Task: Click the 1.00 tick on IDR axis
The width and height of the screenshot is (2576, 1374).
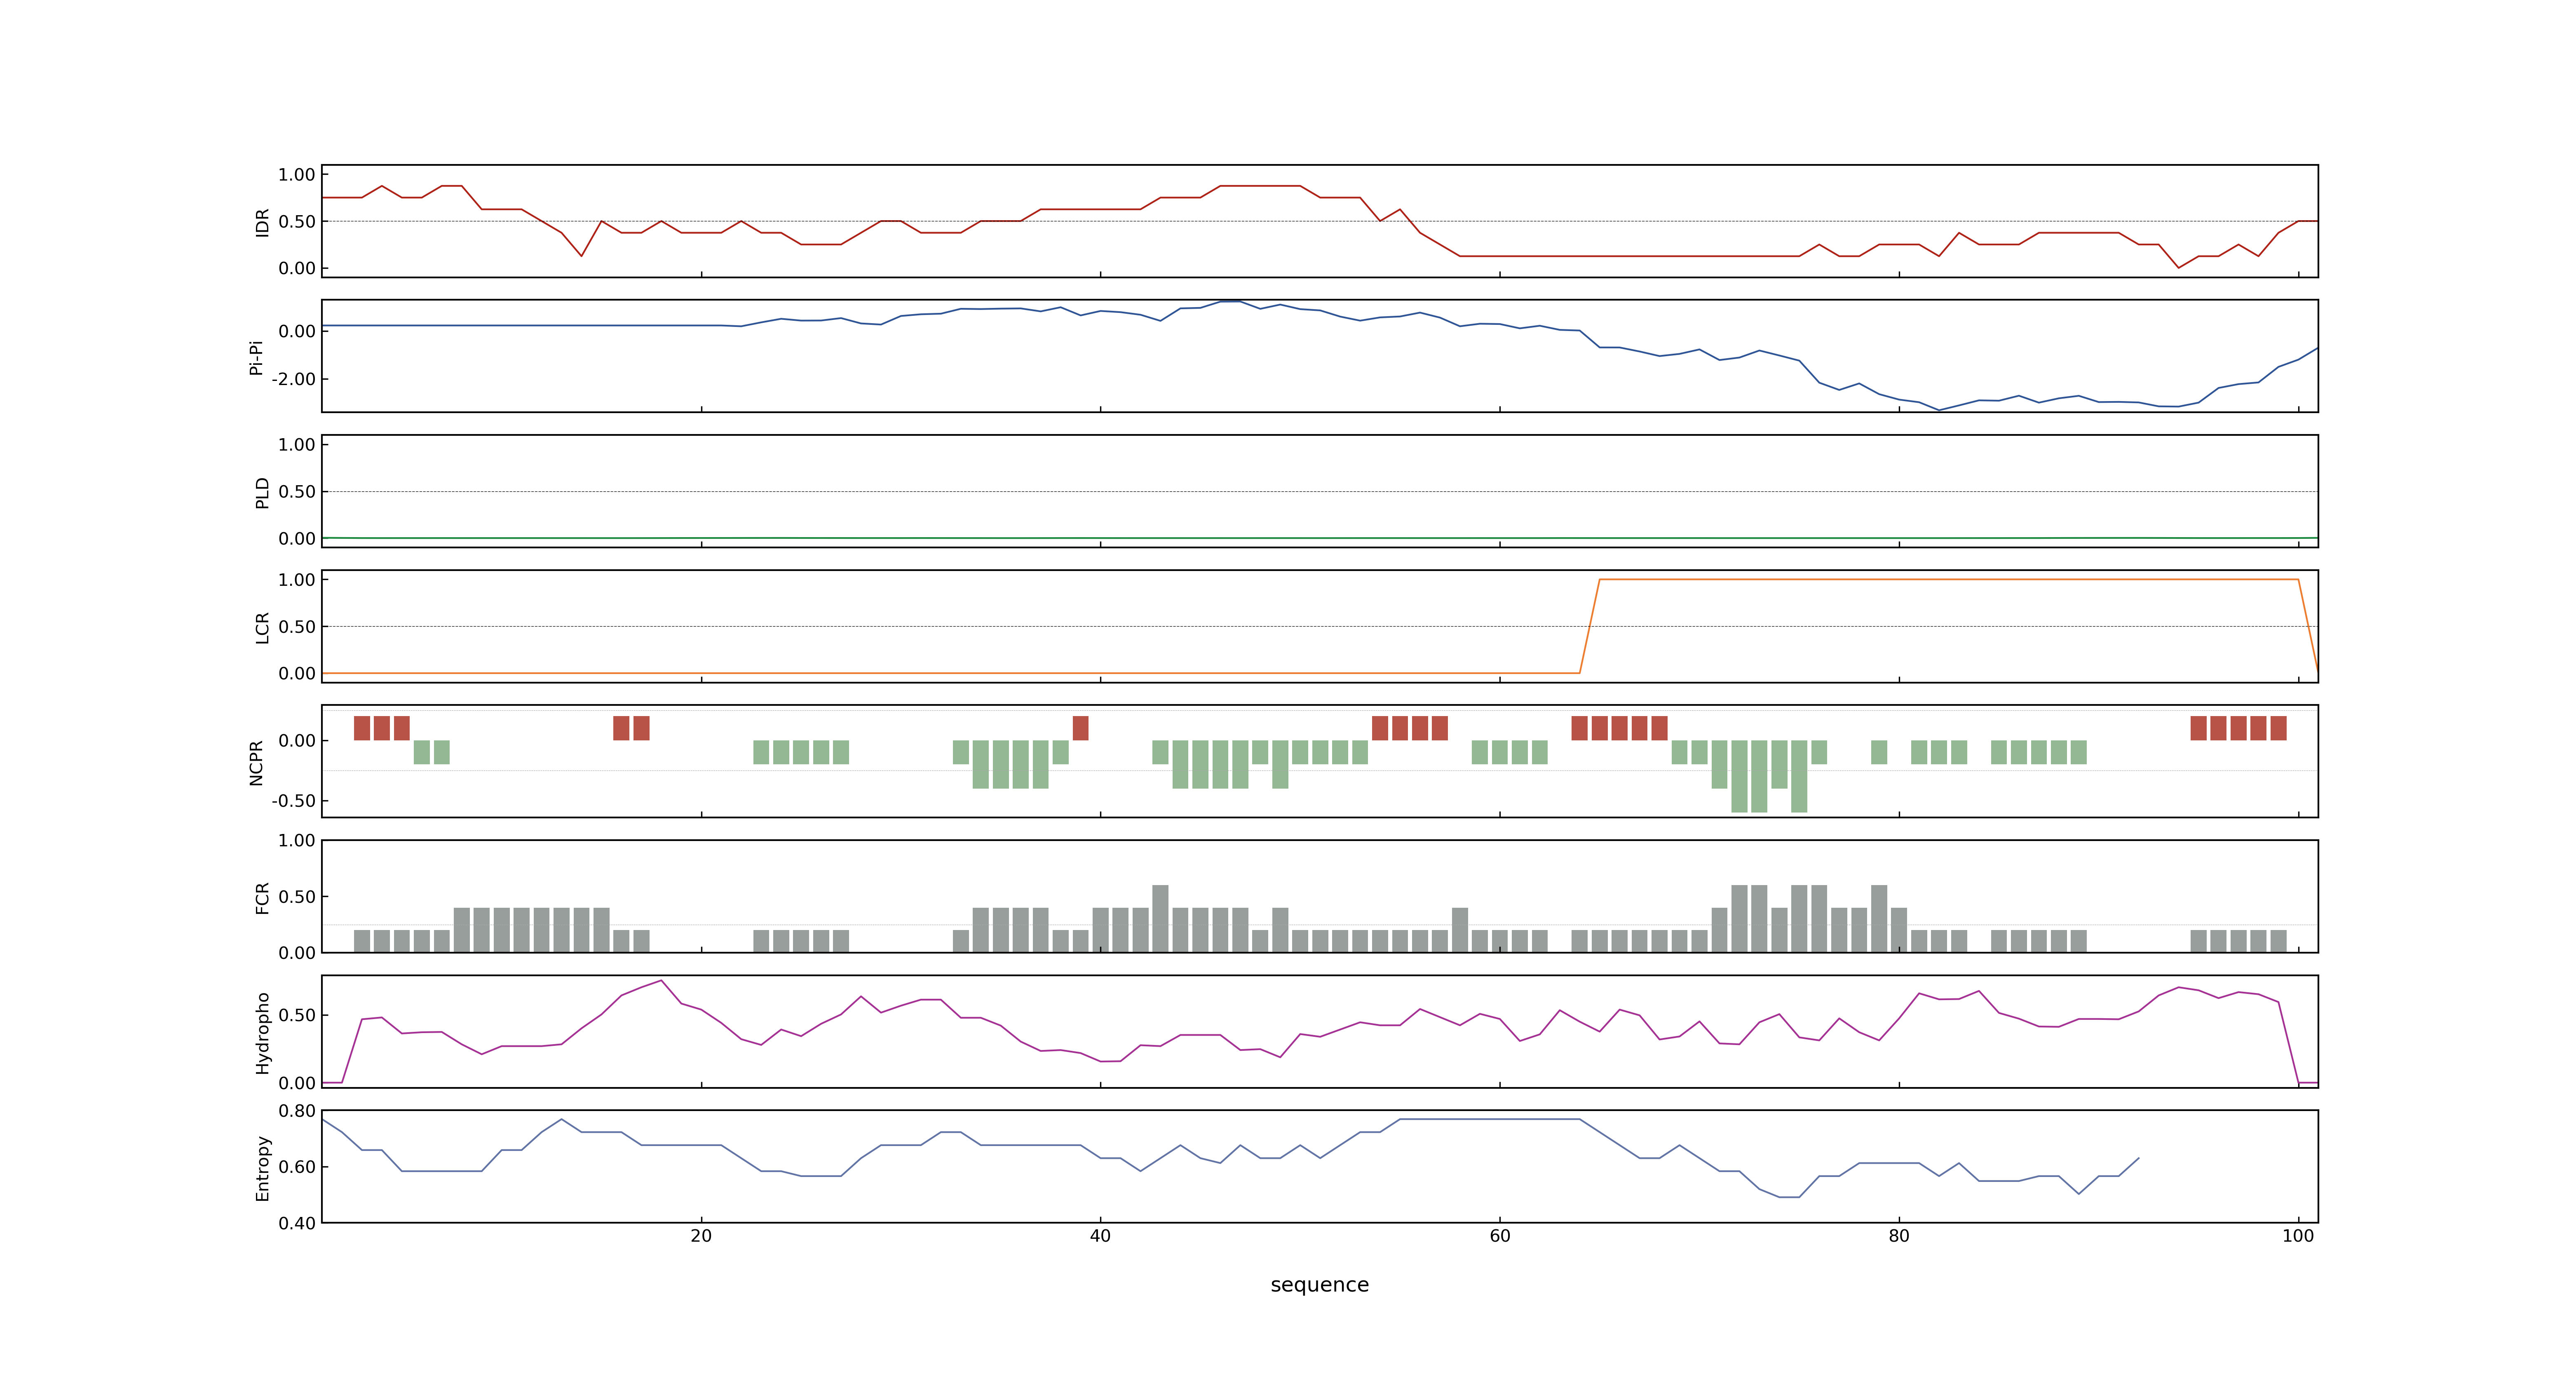Action: click(297, 175)
